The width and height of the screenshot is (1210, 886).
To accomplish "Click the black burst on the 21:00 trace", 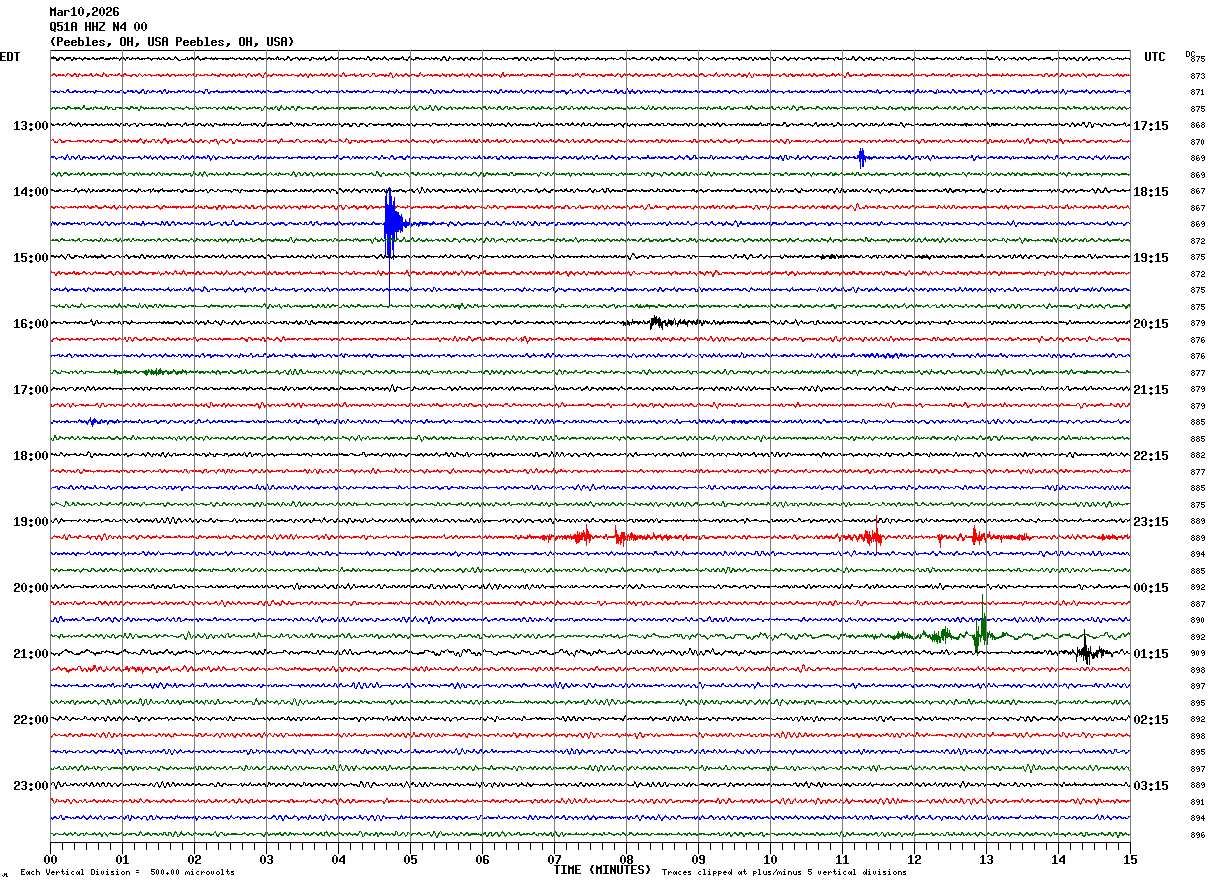I will pos(1086,653).
